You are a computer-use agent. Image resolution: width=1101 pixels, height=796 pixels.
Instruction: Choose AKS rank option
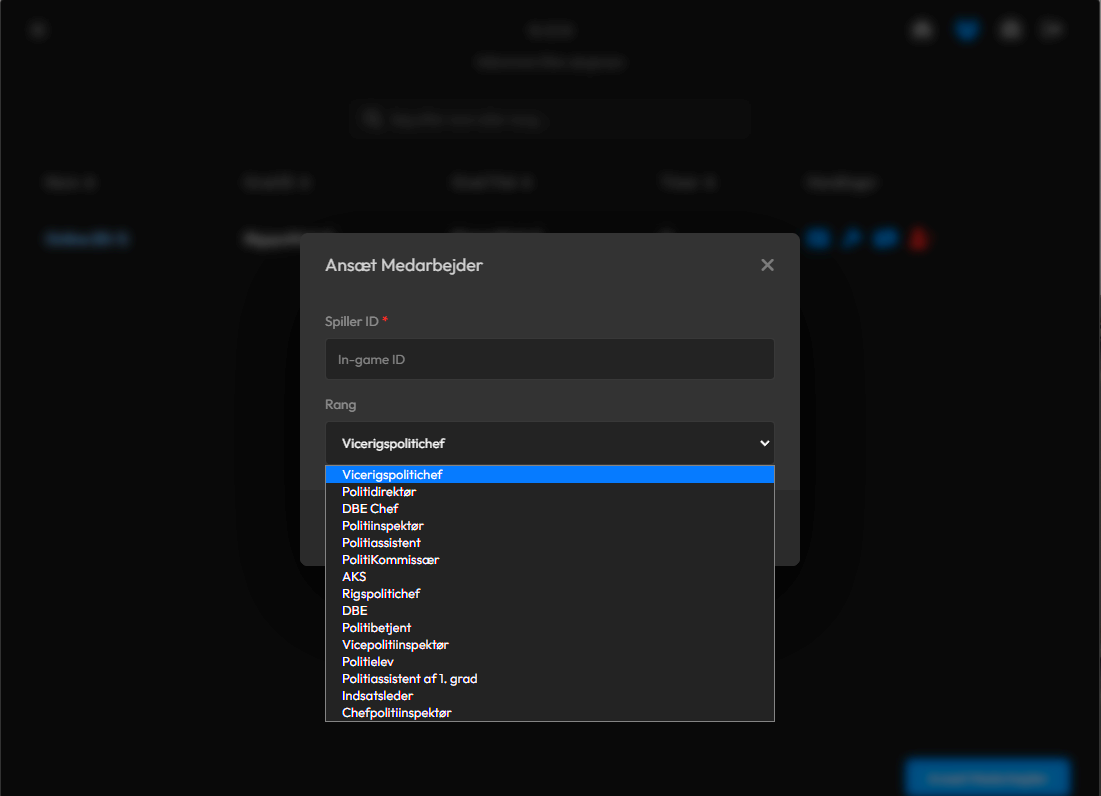(x=550, y=576)
